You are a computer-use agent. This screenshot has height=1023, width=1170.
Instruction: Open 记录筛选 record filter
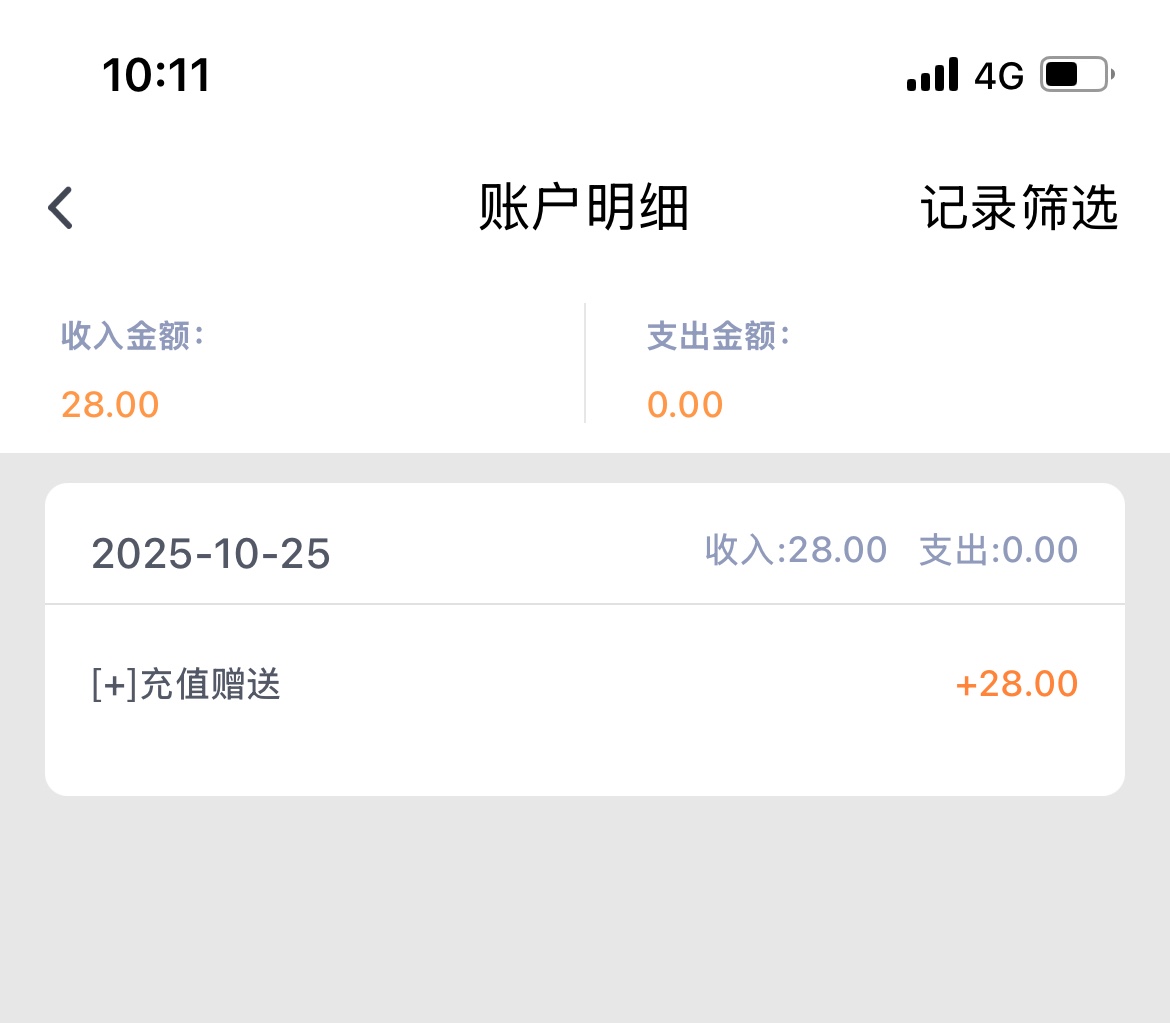[x=1019, y=209]
